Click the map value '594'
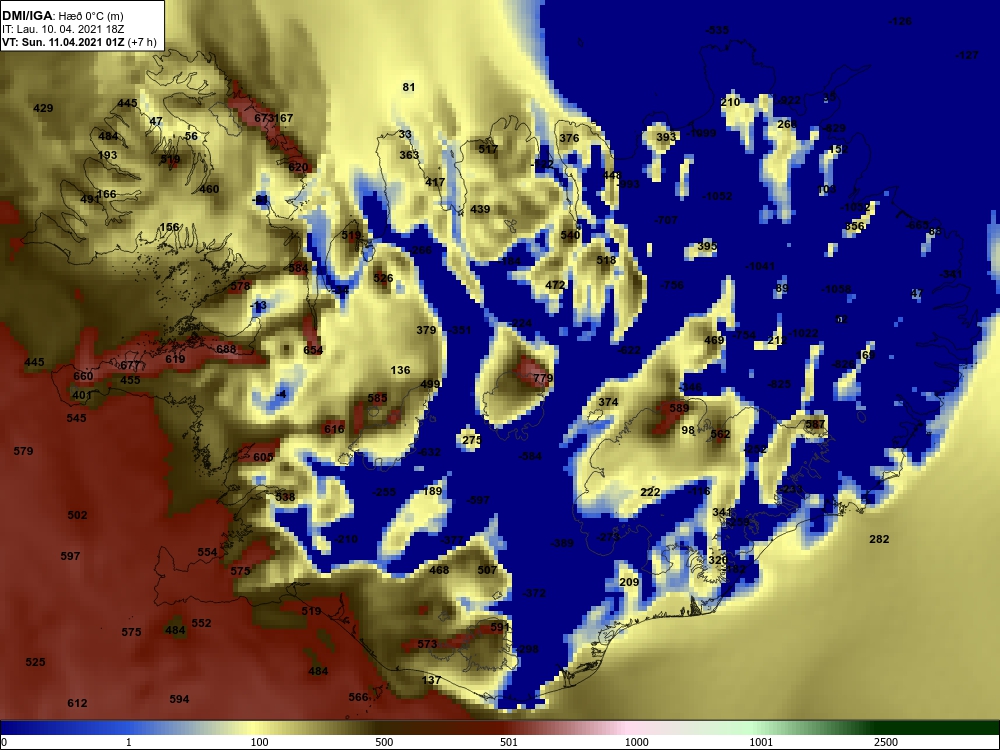The height and width of the screenshot is (750, 1000). 179,700
